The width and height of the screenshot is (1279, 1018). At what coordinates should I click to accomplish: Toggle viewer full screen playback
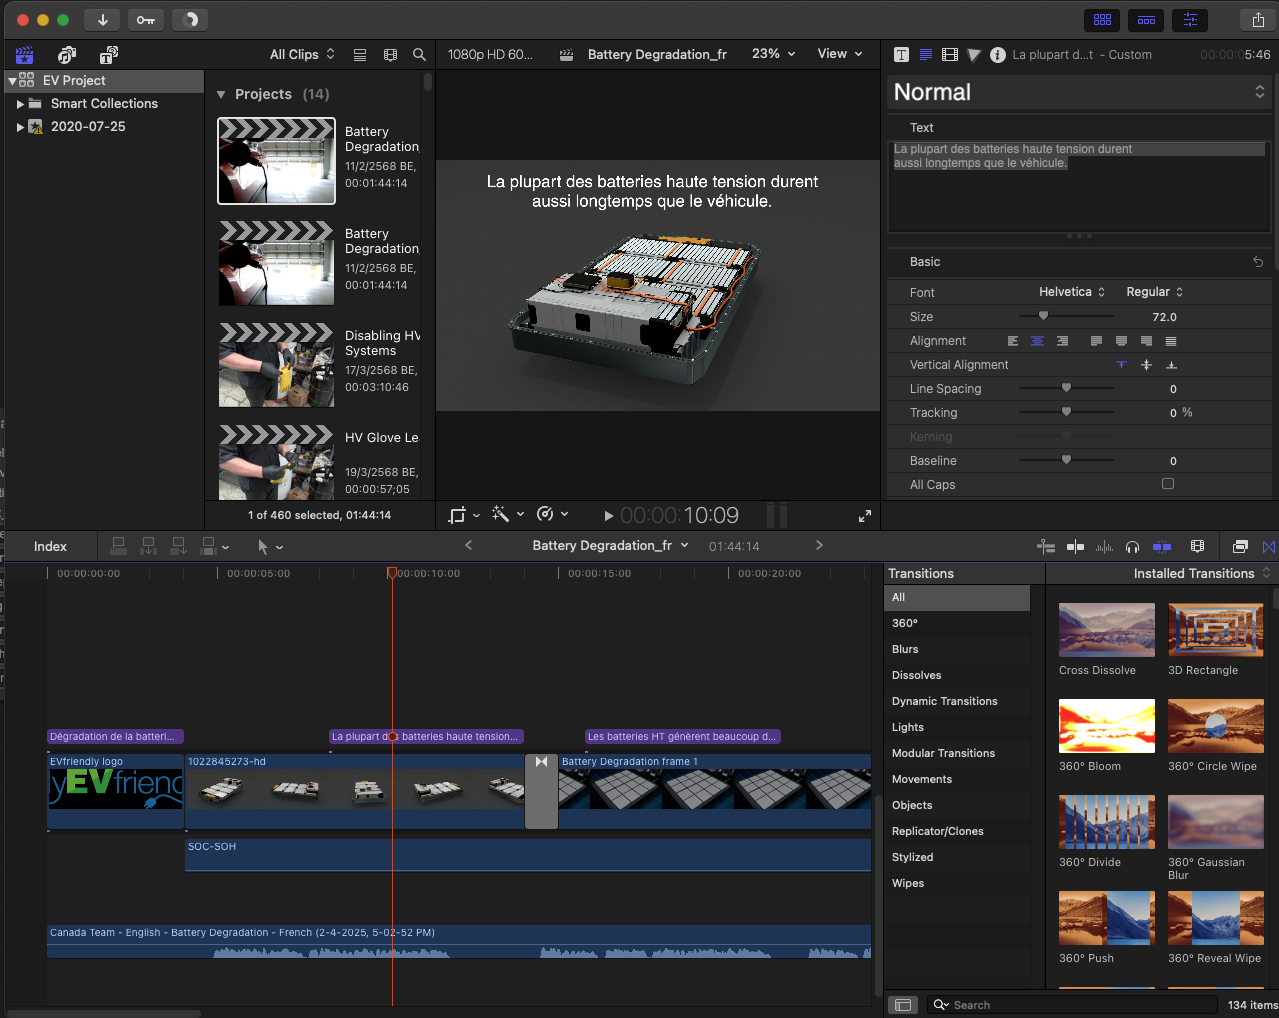pyautogui.click(x=864, y=516)
